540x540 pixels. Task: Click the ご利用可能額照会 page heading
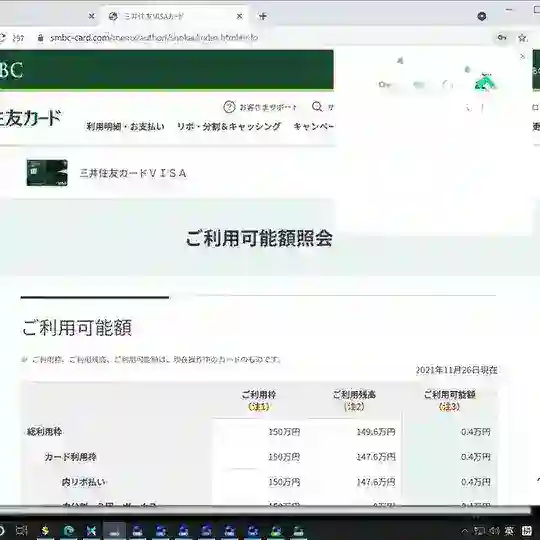click(259, 238)
